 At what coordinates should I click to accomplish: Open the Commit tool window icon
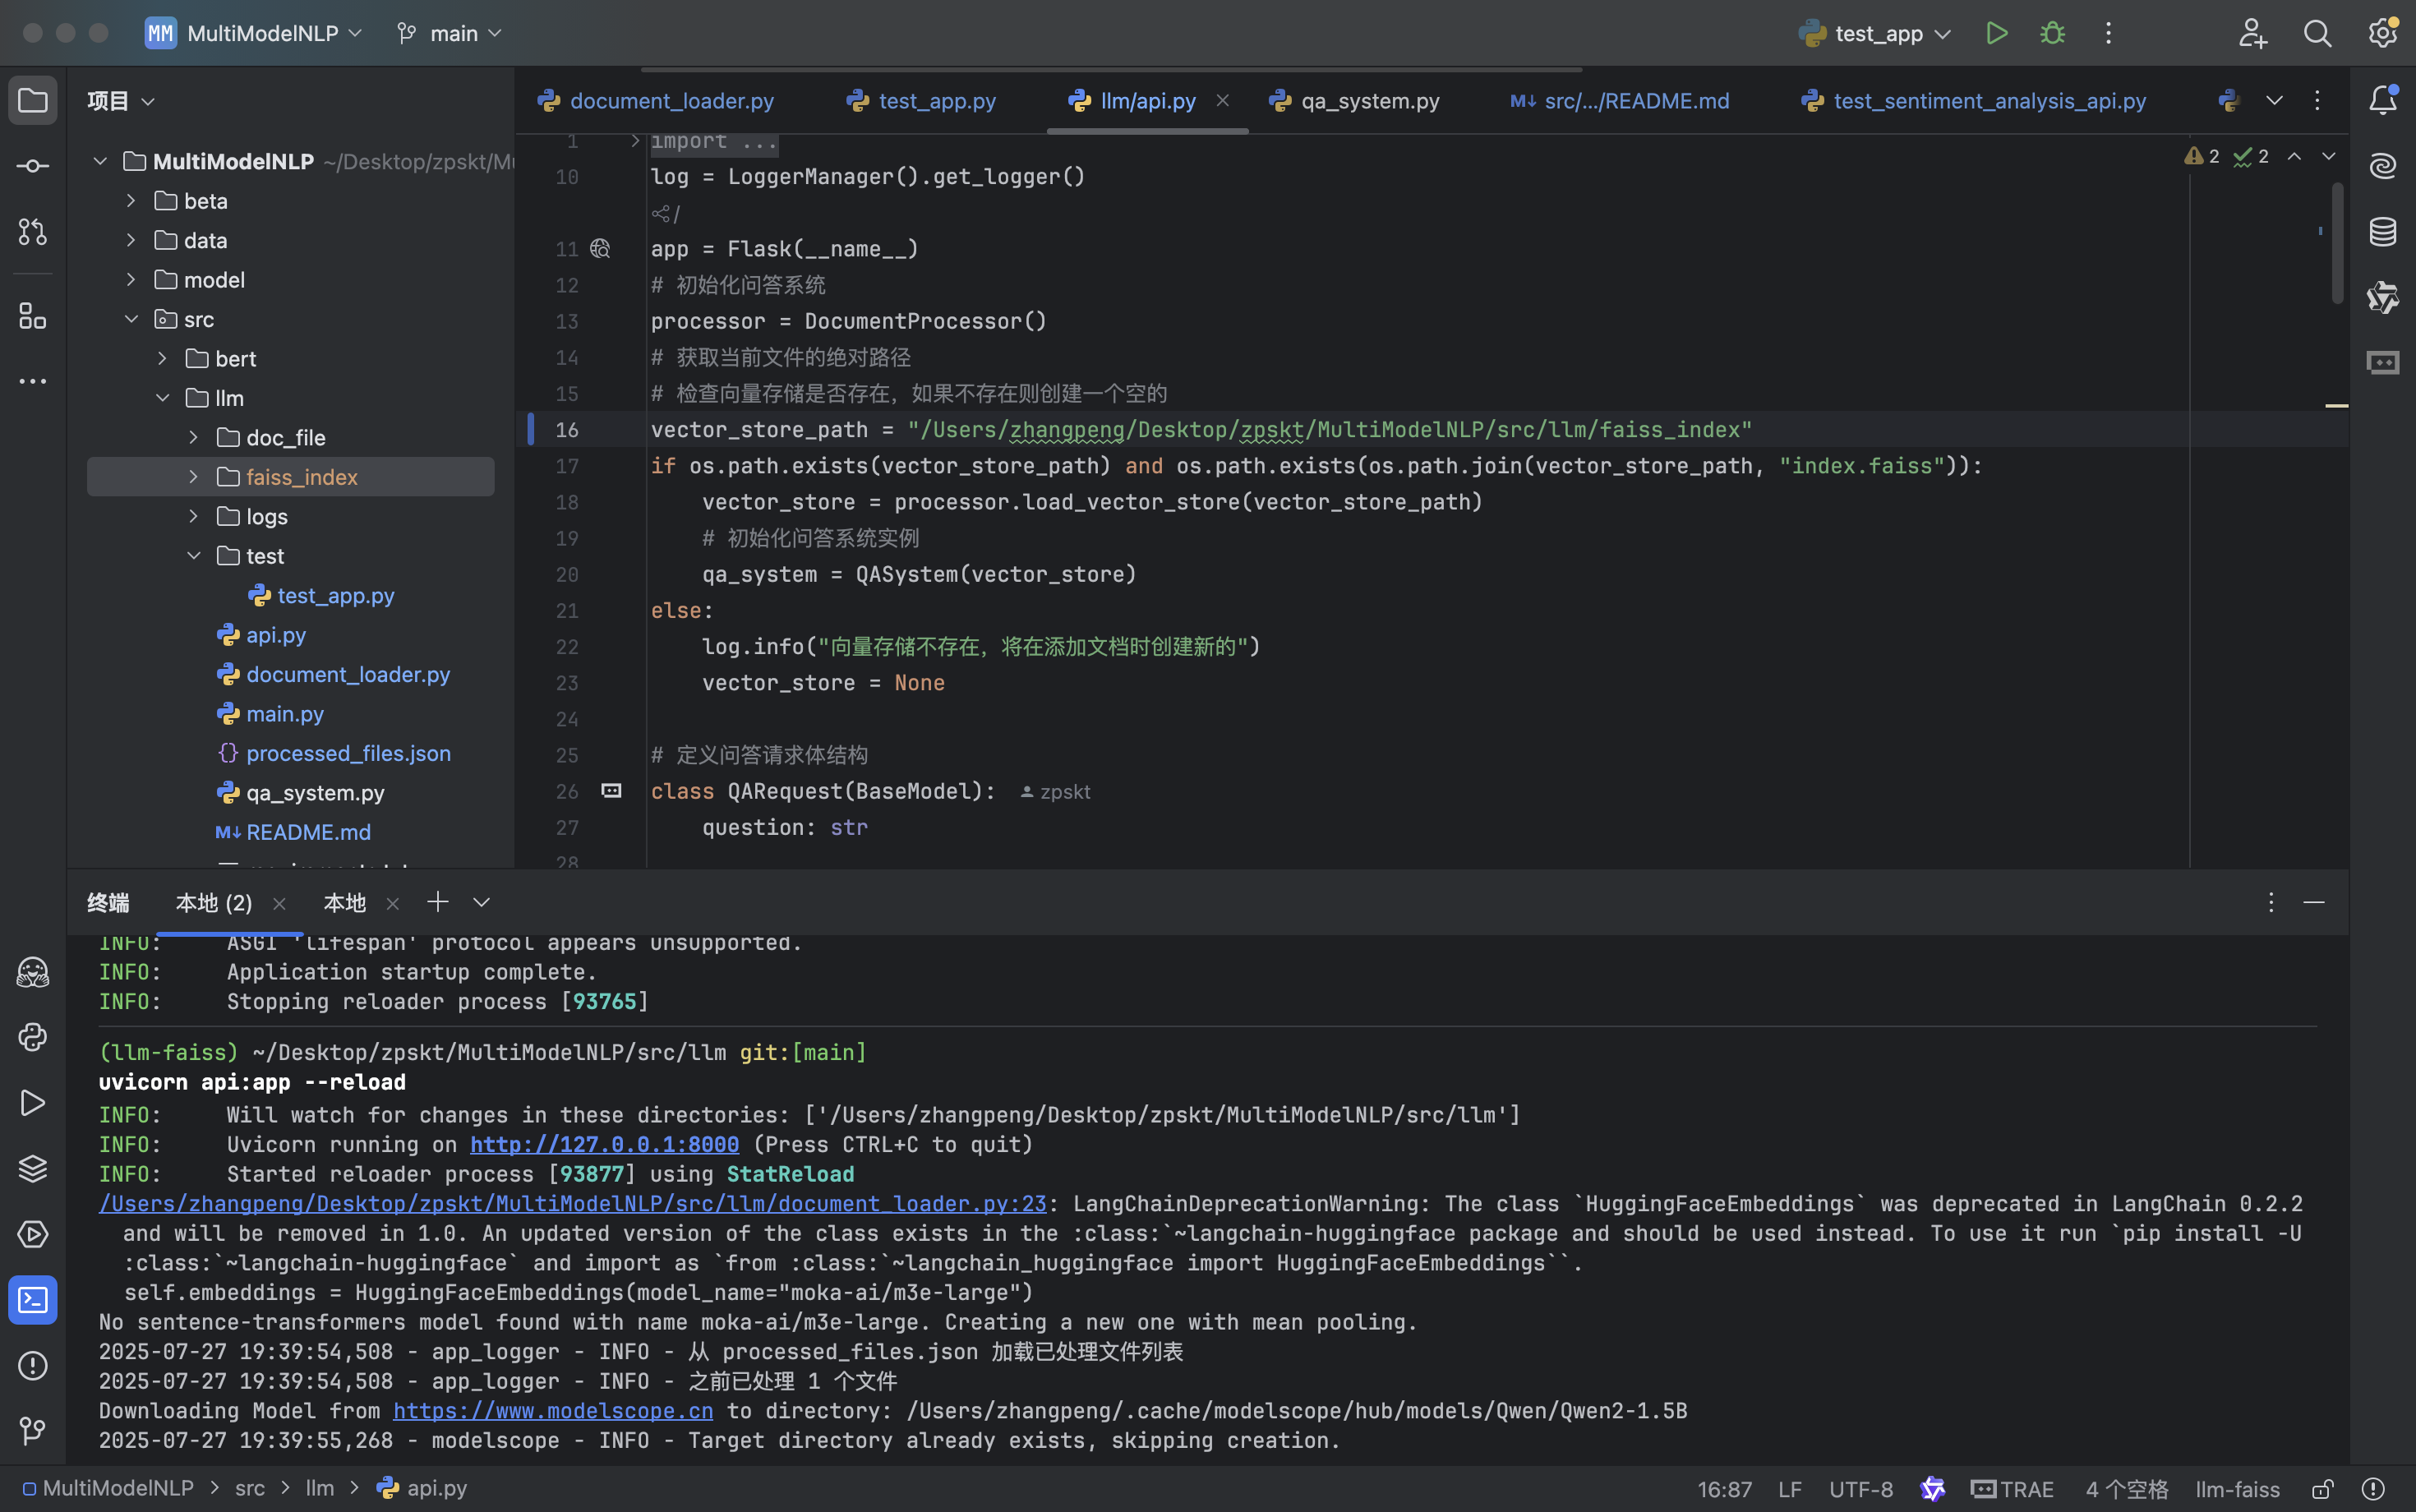[x=32, y=166]
